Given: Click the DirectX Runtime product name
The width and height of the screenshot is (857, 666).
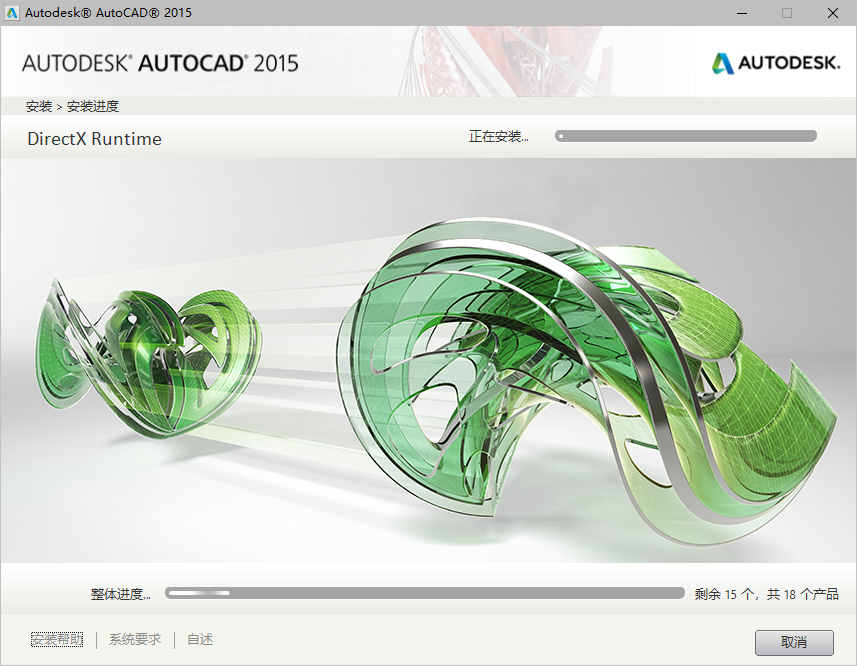Looking at the screenshot, I should [94, 139].
